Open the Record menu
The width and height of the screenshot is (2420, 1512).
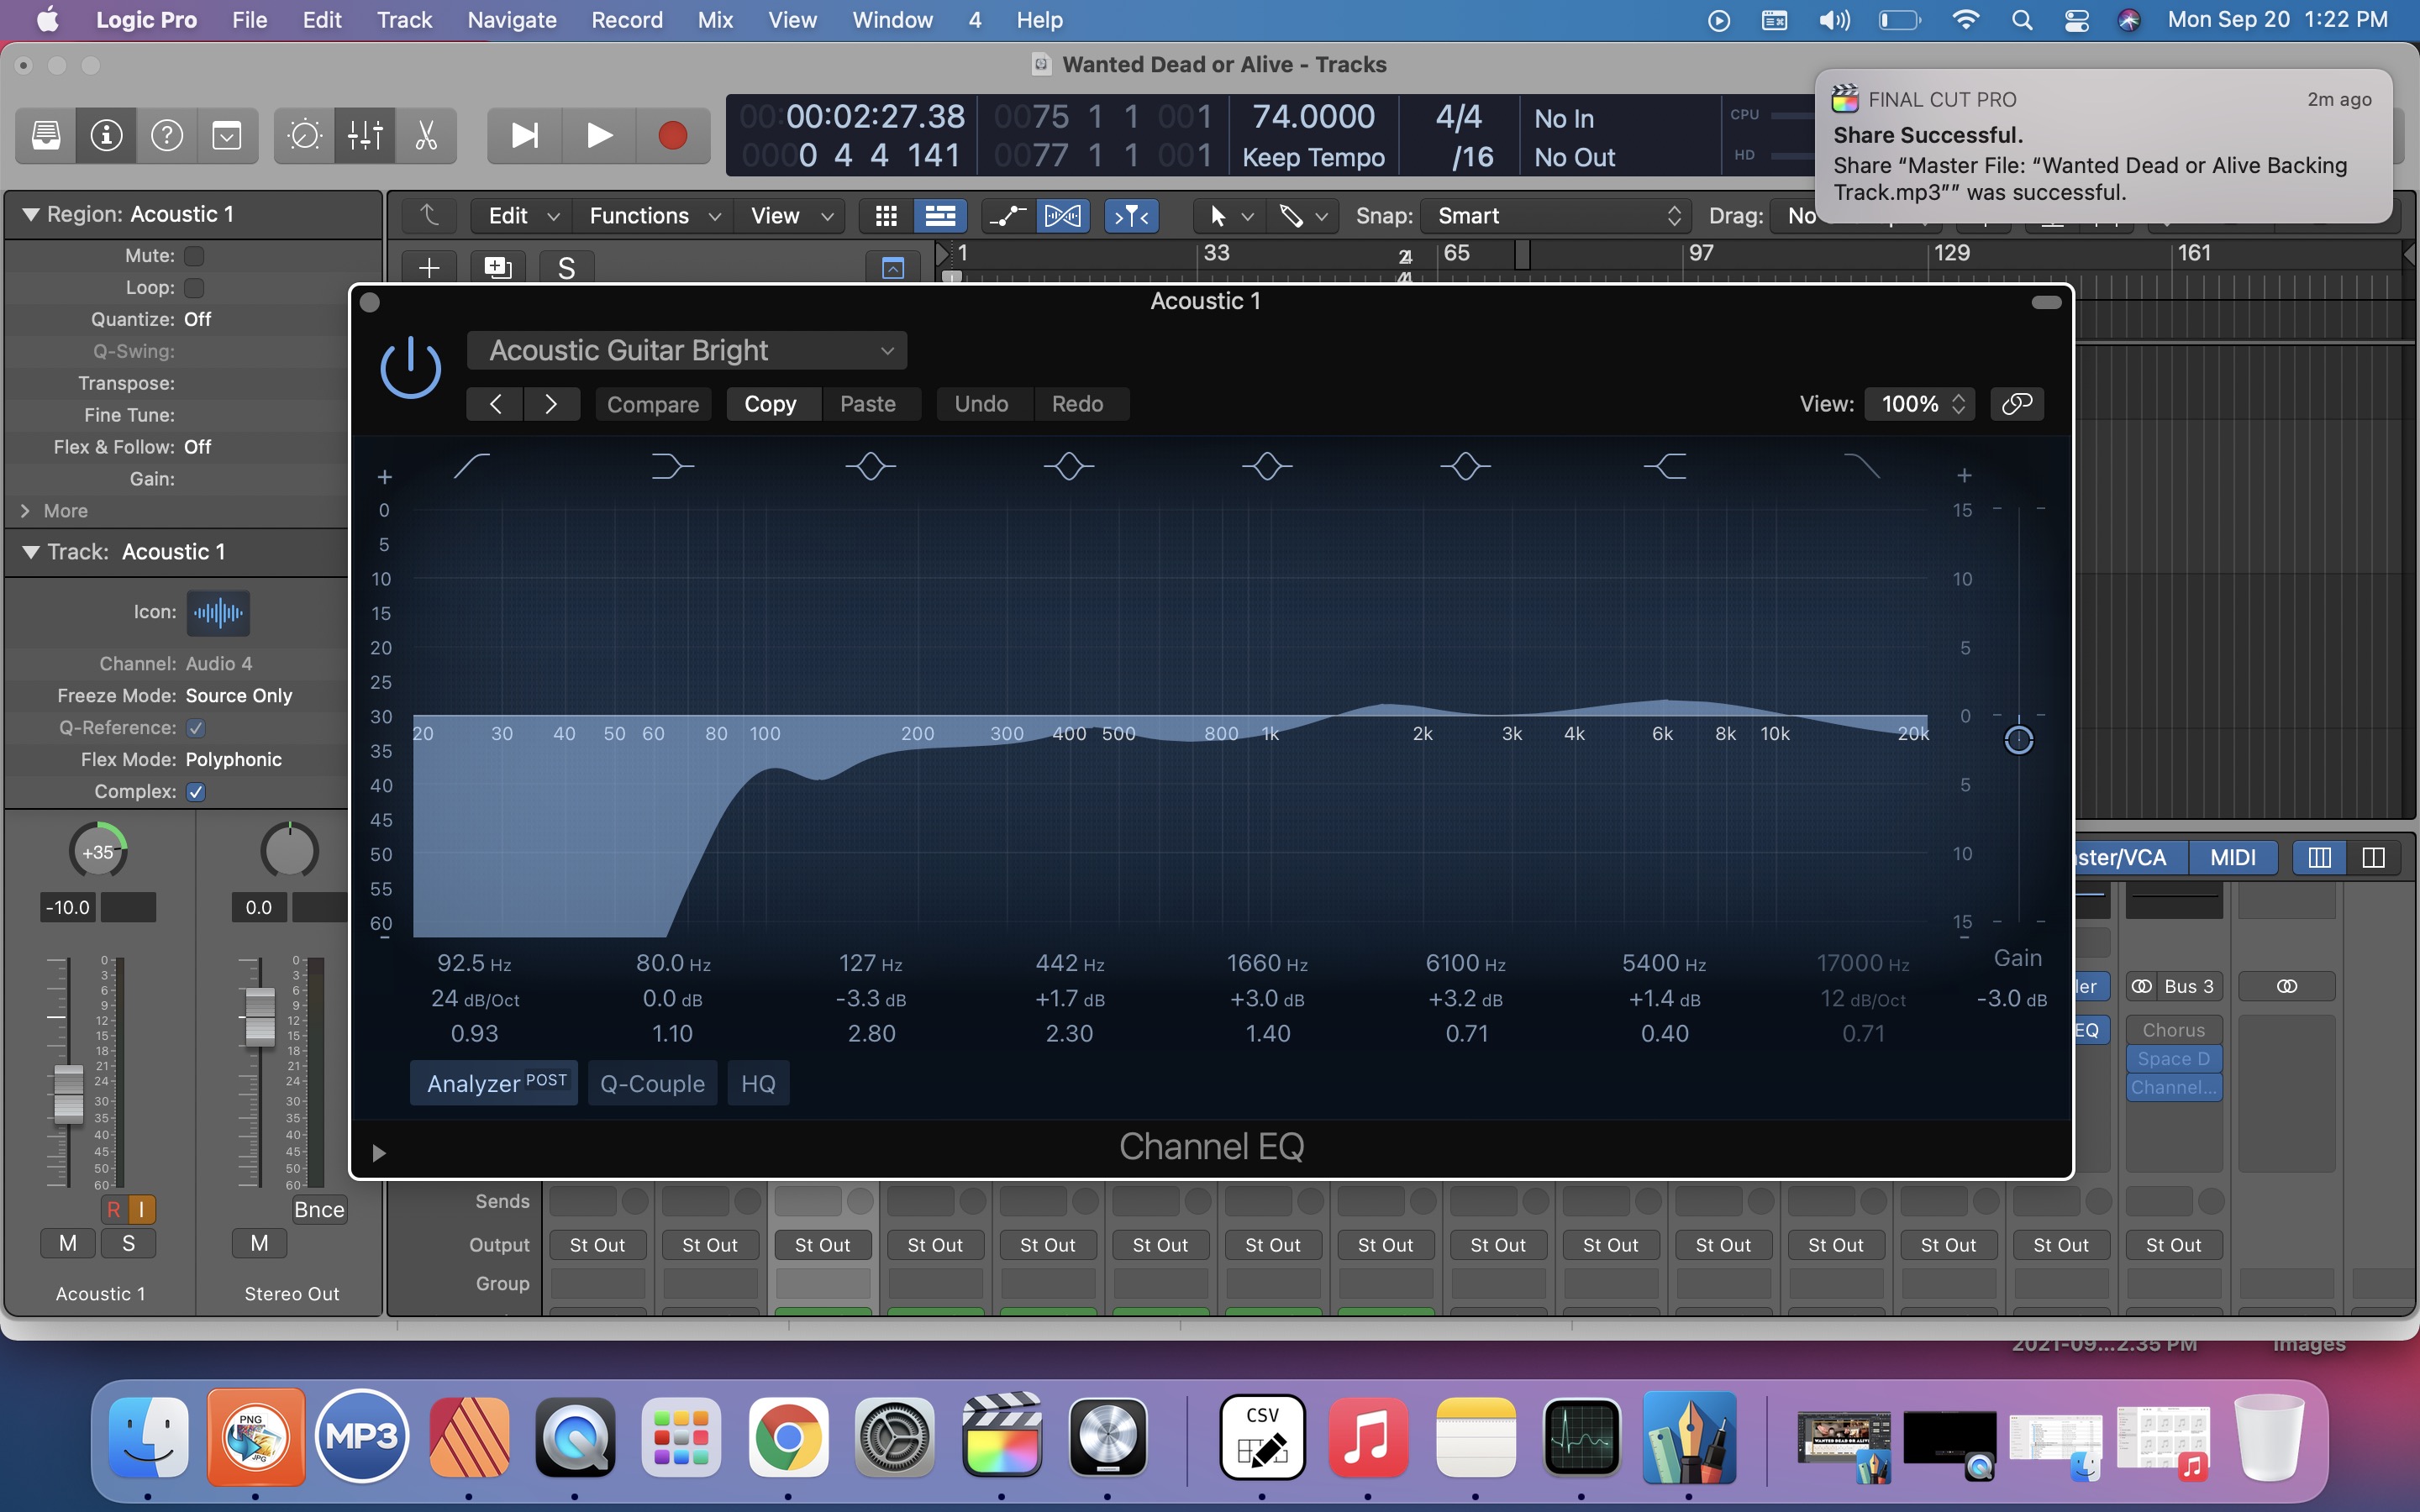click(x=626, y=20)
